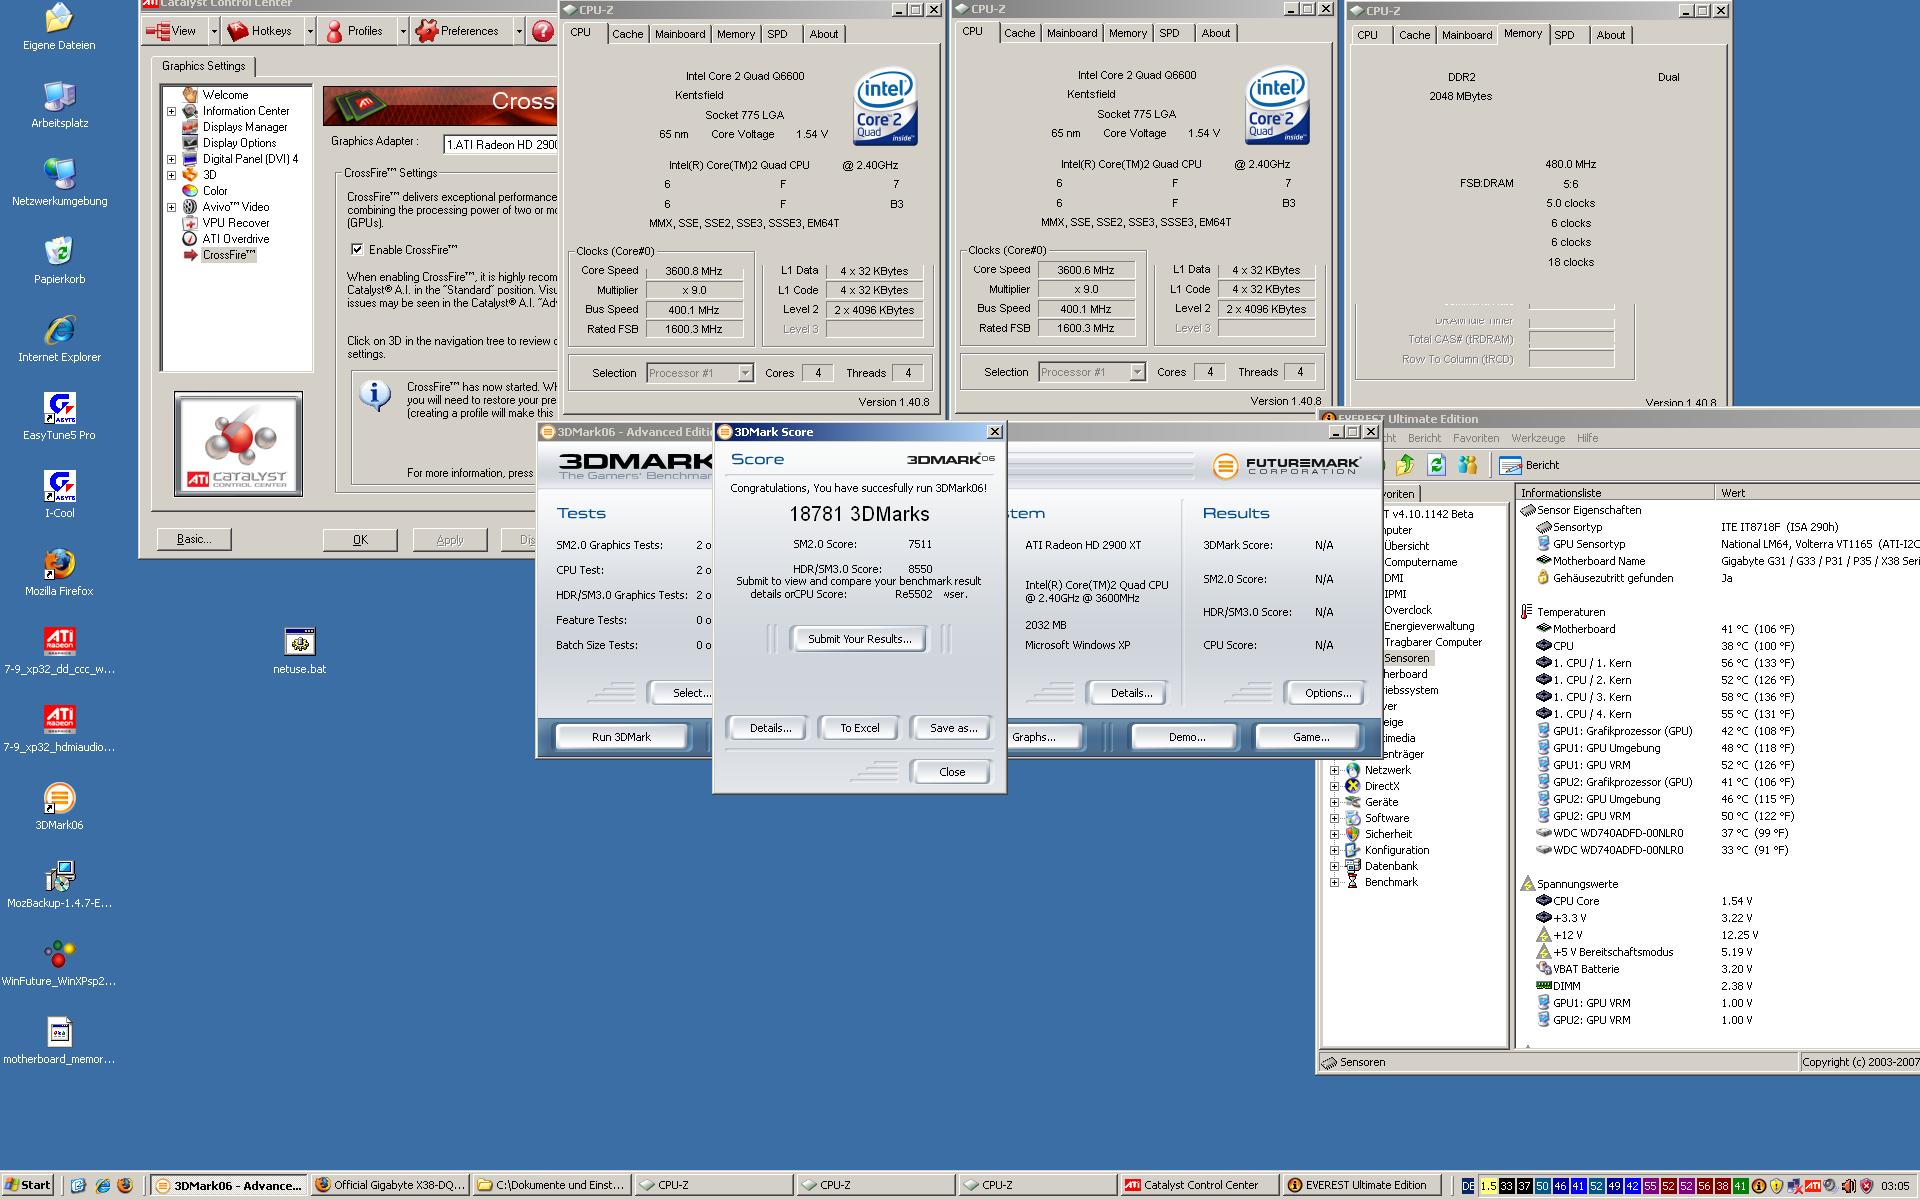This screenshot has width=1920, height=1200.
Task: Click EVEREST up-folder arrow toolbar icon
Action: pos(1405,465)
